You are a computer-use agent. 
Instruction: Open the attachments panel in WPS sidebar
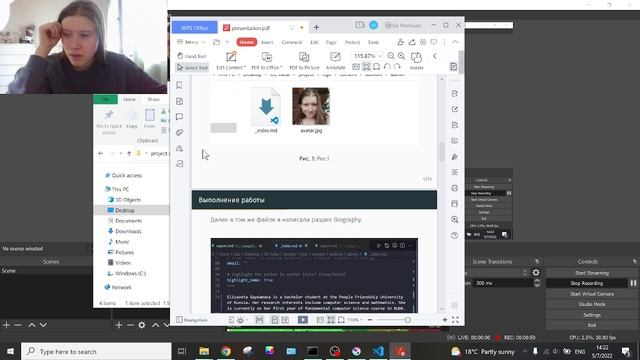tap(179, 133)
